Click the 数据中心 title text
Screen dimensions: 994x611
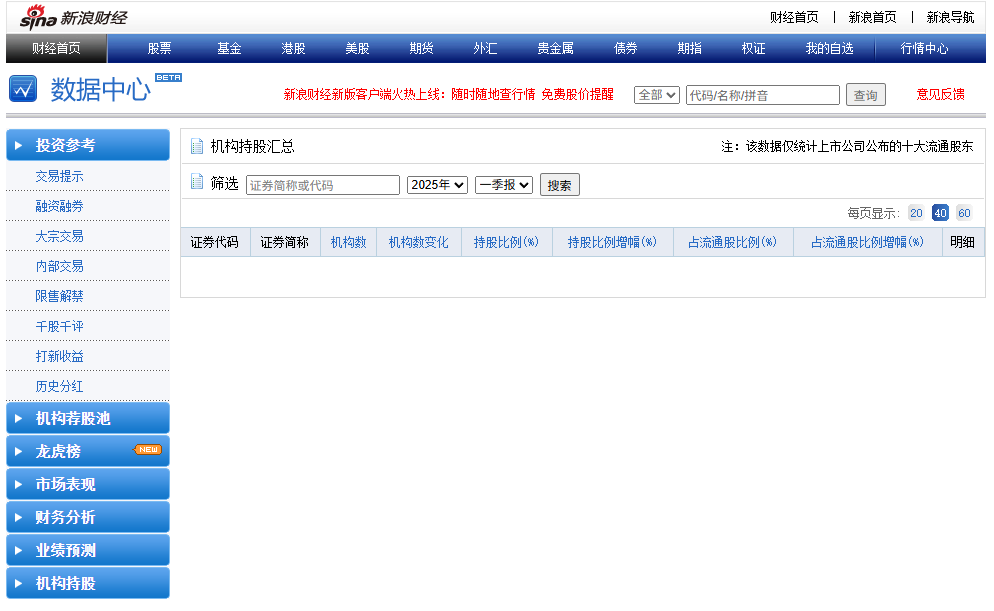(100, 89)
